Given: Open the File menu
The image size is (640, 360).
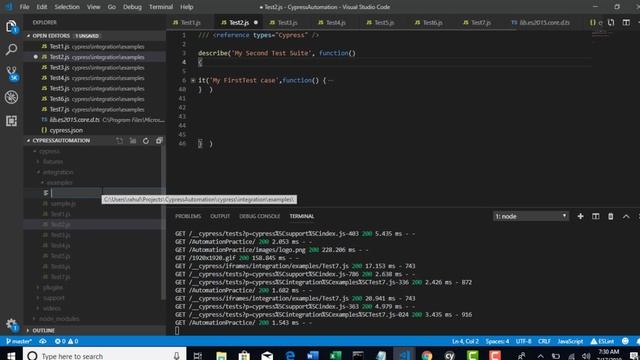Looking at the screenshot, I should click(x=24, y=7).
